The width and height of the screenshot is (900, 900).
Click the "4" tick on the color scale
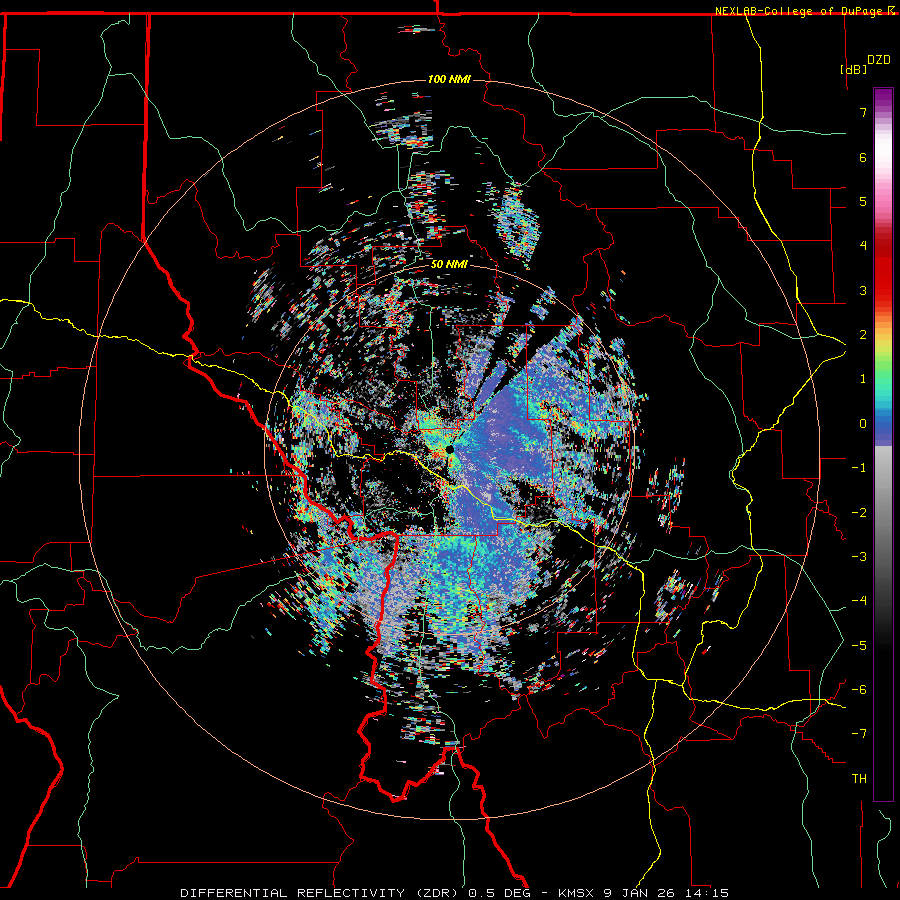pyautogui.click(x=863, y=245)
